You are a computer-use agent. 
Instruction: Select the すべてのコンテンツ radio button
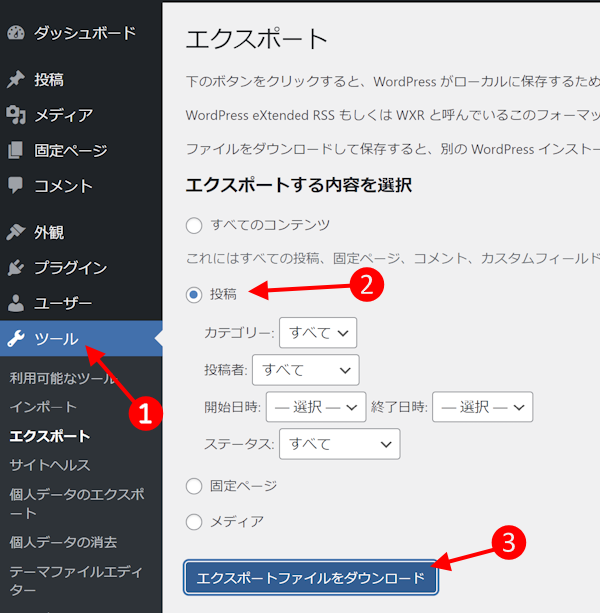[194, 226]
